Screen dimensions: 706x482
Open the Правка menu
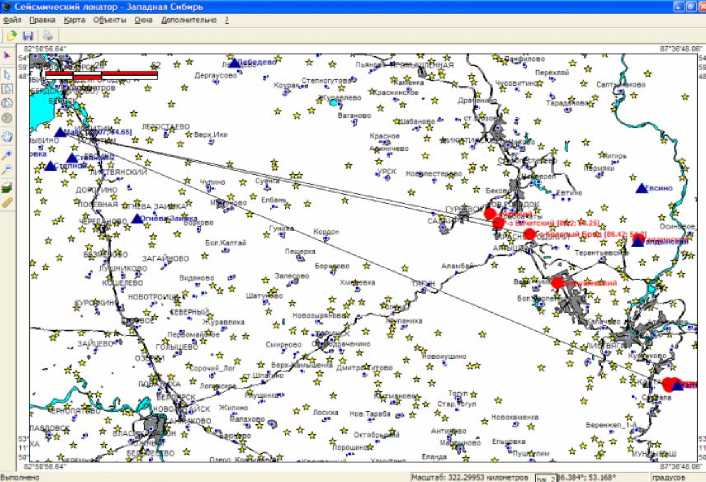[x=42, y=20]
